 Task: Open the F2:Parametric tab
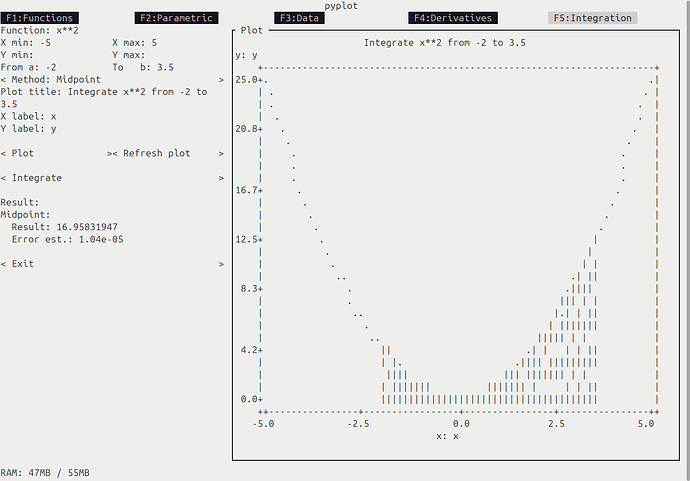[x=176, y=18]
